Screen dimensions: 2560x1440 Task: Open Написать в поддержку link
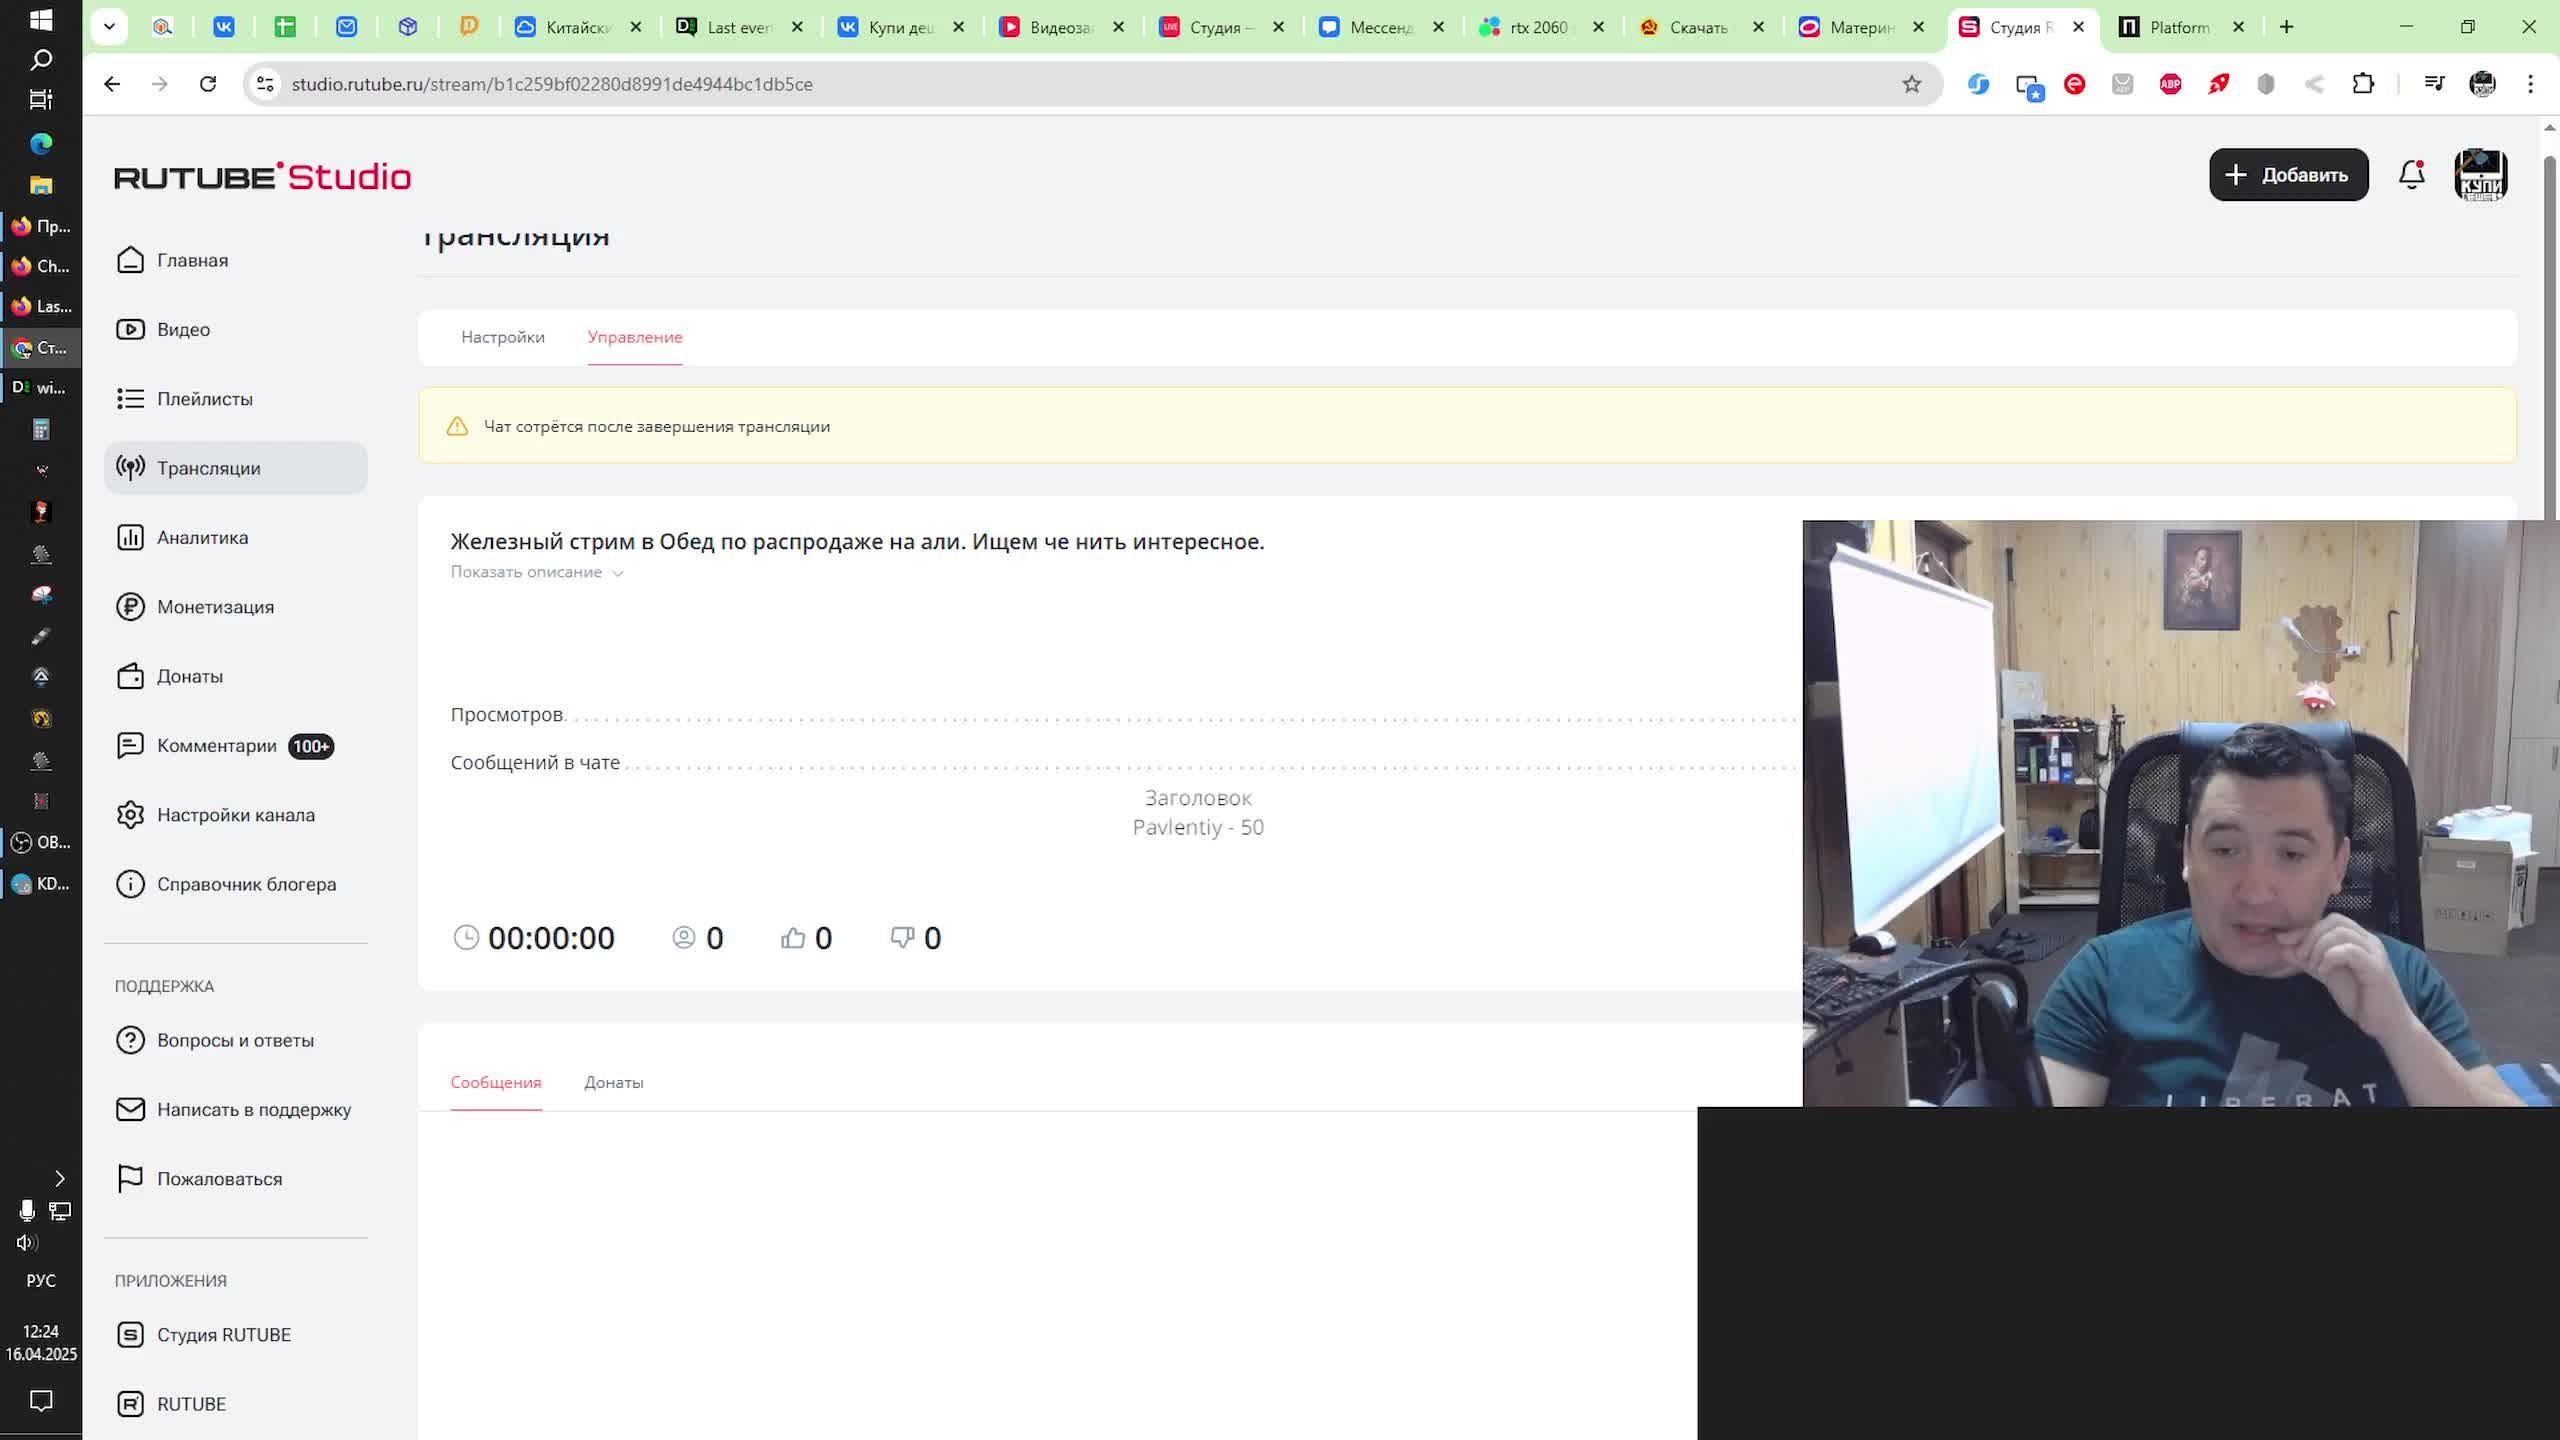(x=253, y=1110)
